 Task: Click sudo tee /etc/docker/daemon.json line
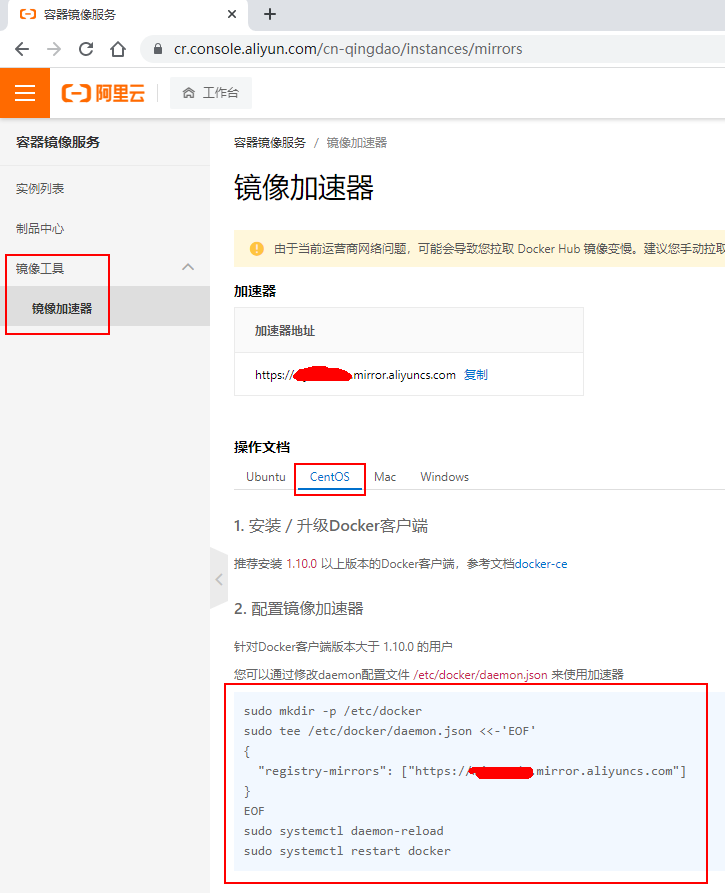coord(390,731)
